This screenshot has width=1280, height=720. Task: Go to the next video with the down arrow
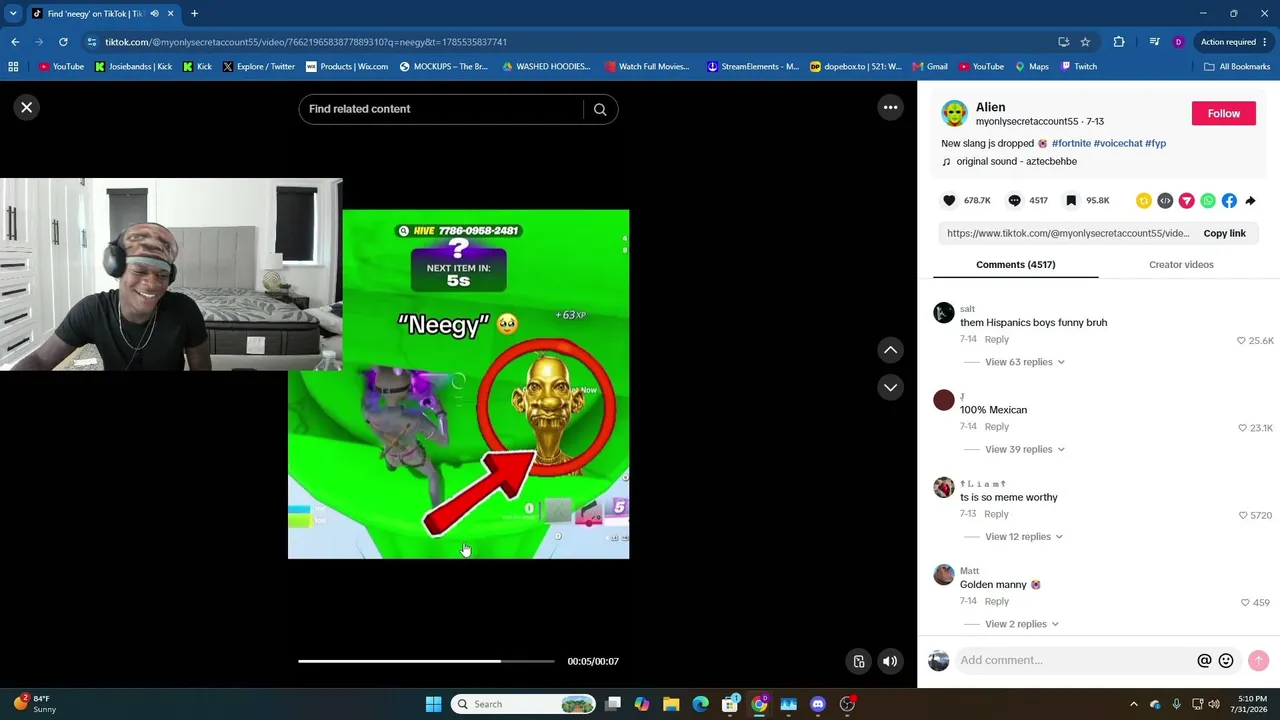click(890, 387)
